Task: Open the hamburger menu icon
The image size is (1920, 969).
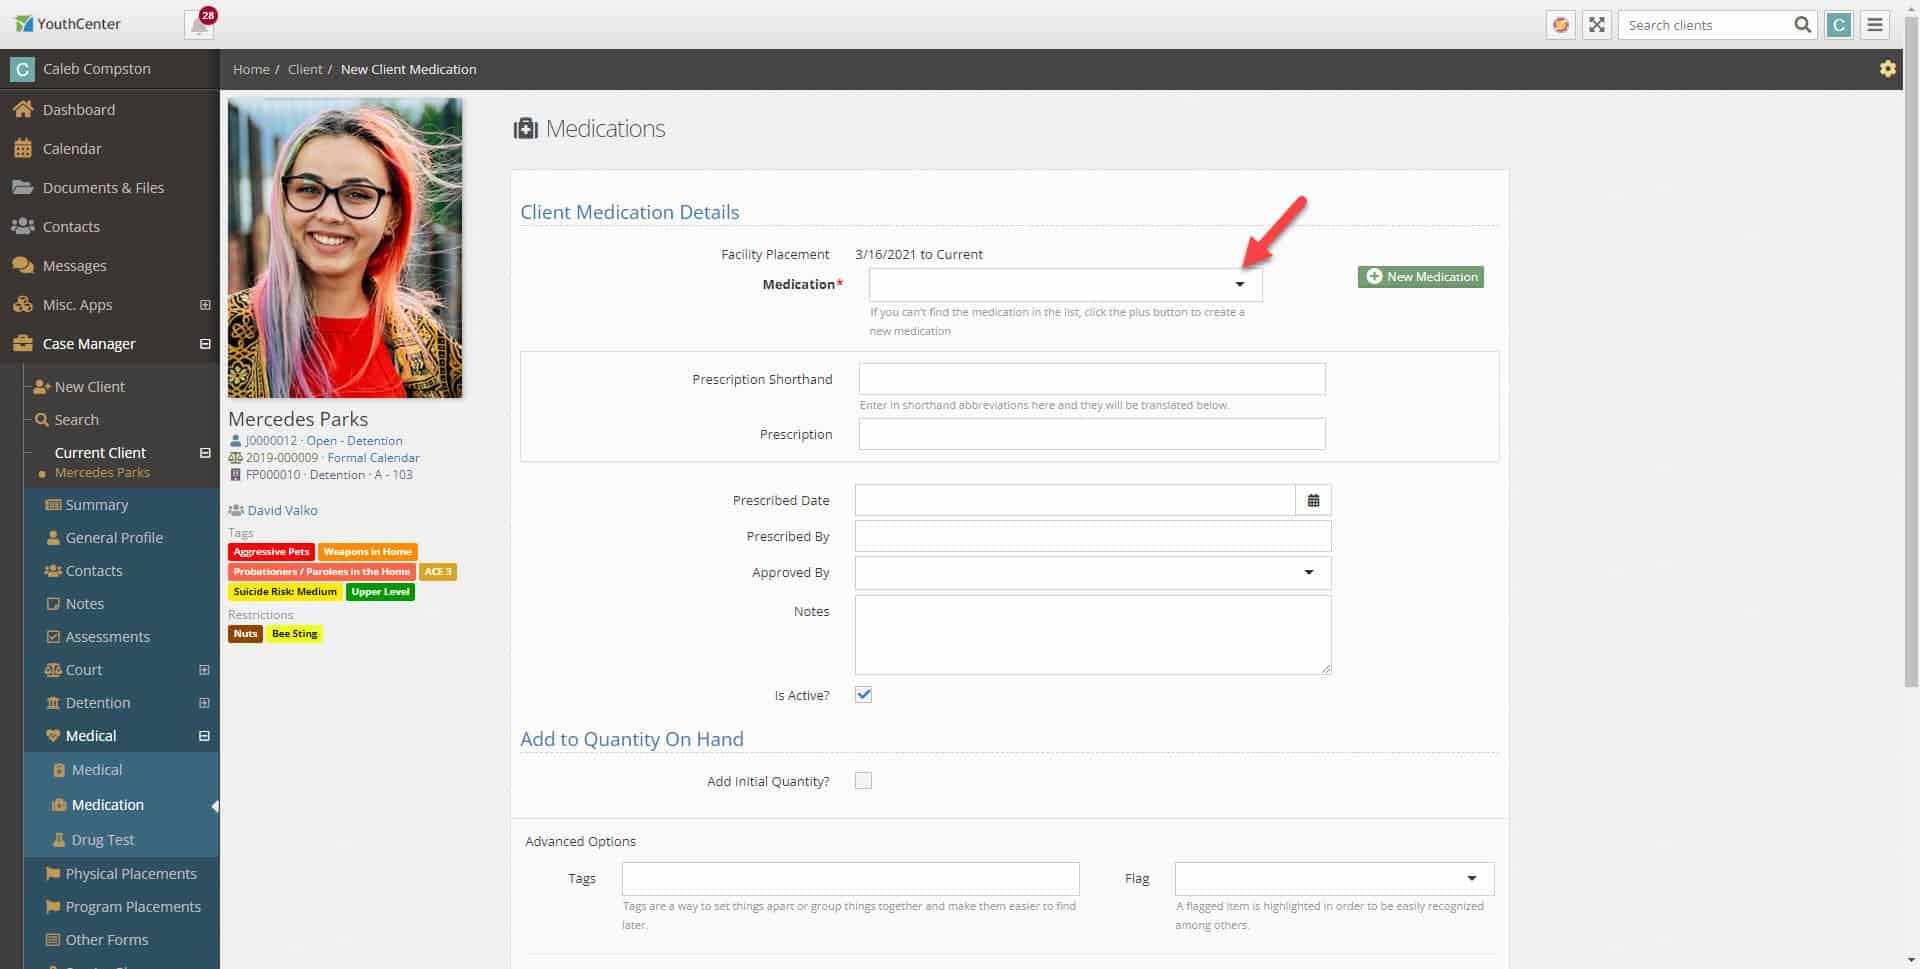Action: click(x=1875, y=25)
